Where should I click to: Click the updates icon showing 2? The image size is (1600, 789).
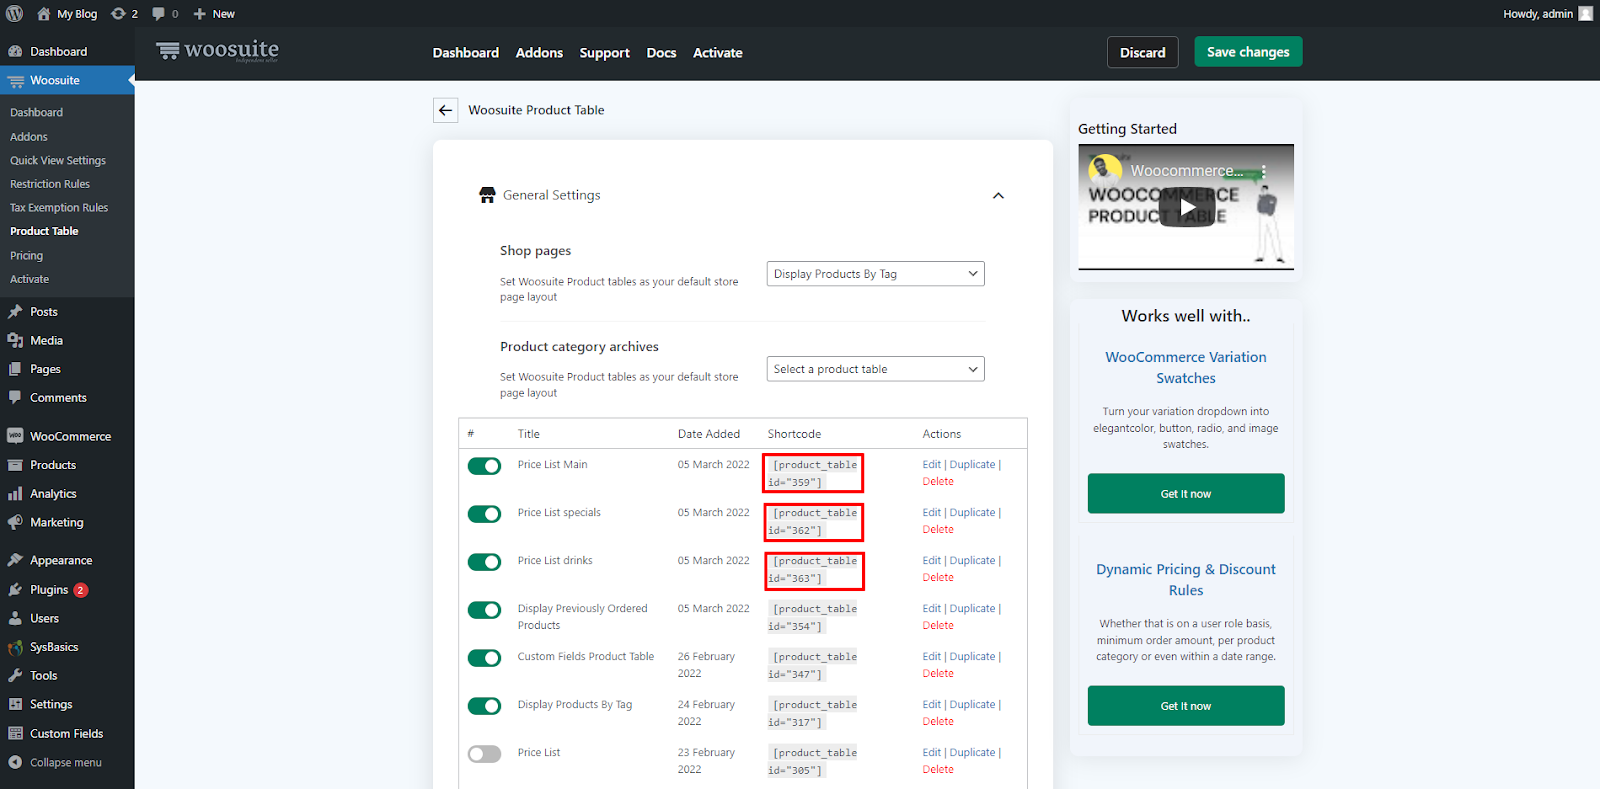click(119, 14)
